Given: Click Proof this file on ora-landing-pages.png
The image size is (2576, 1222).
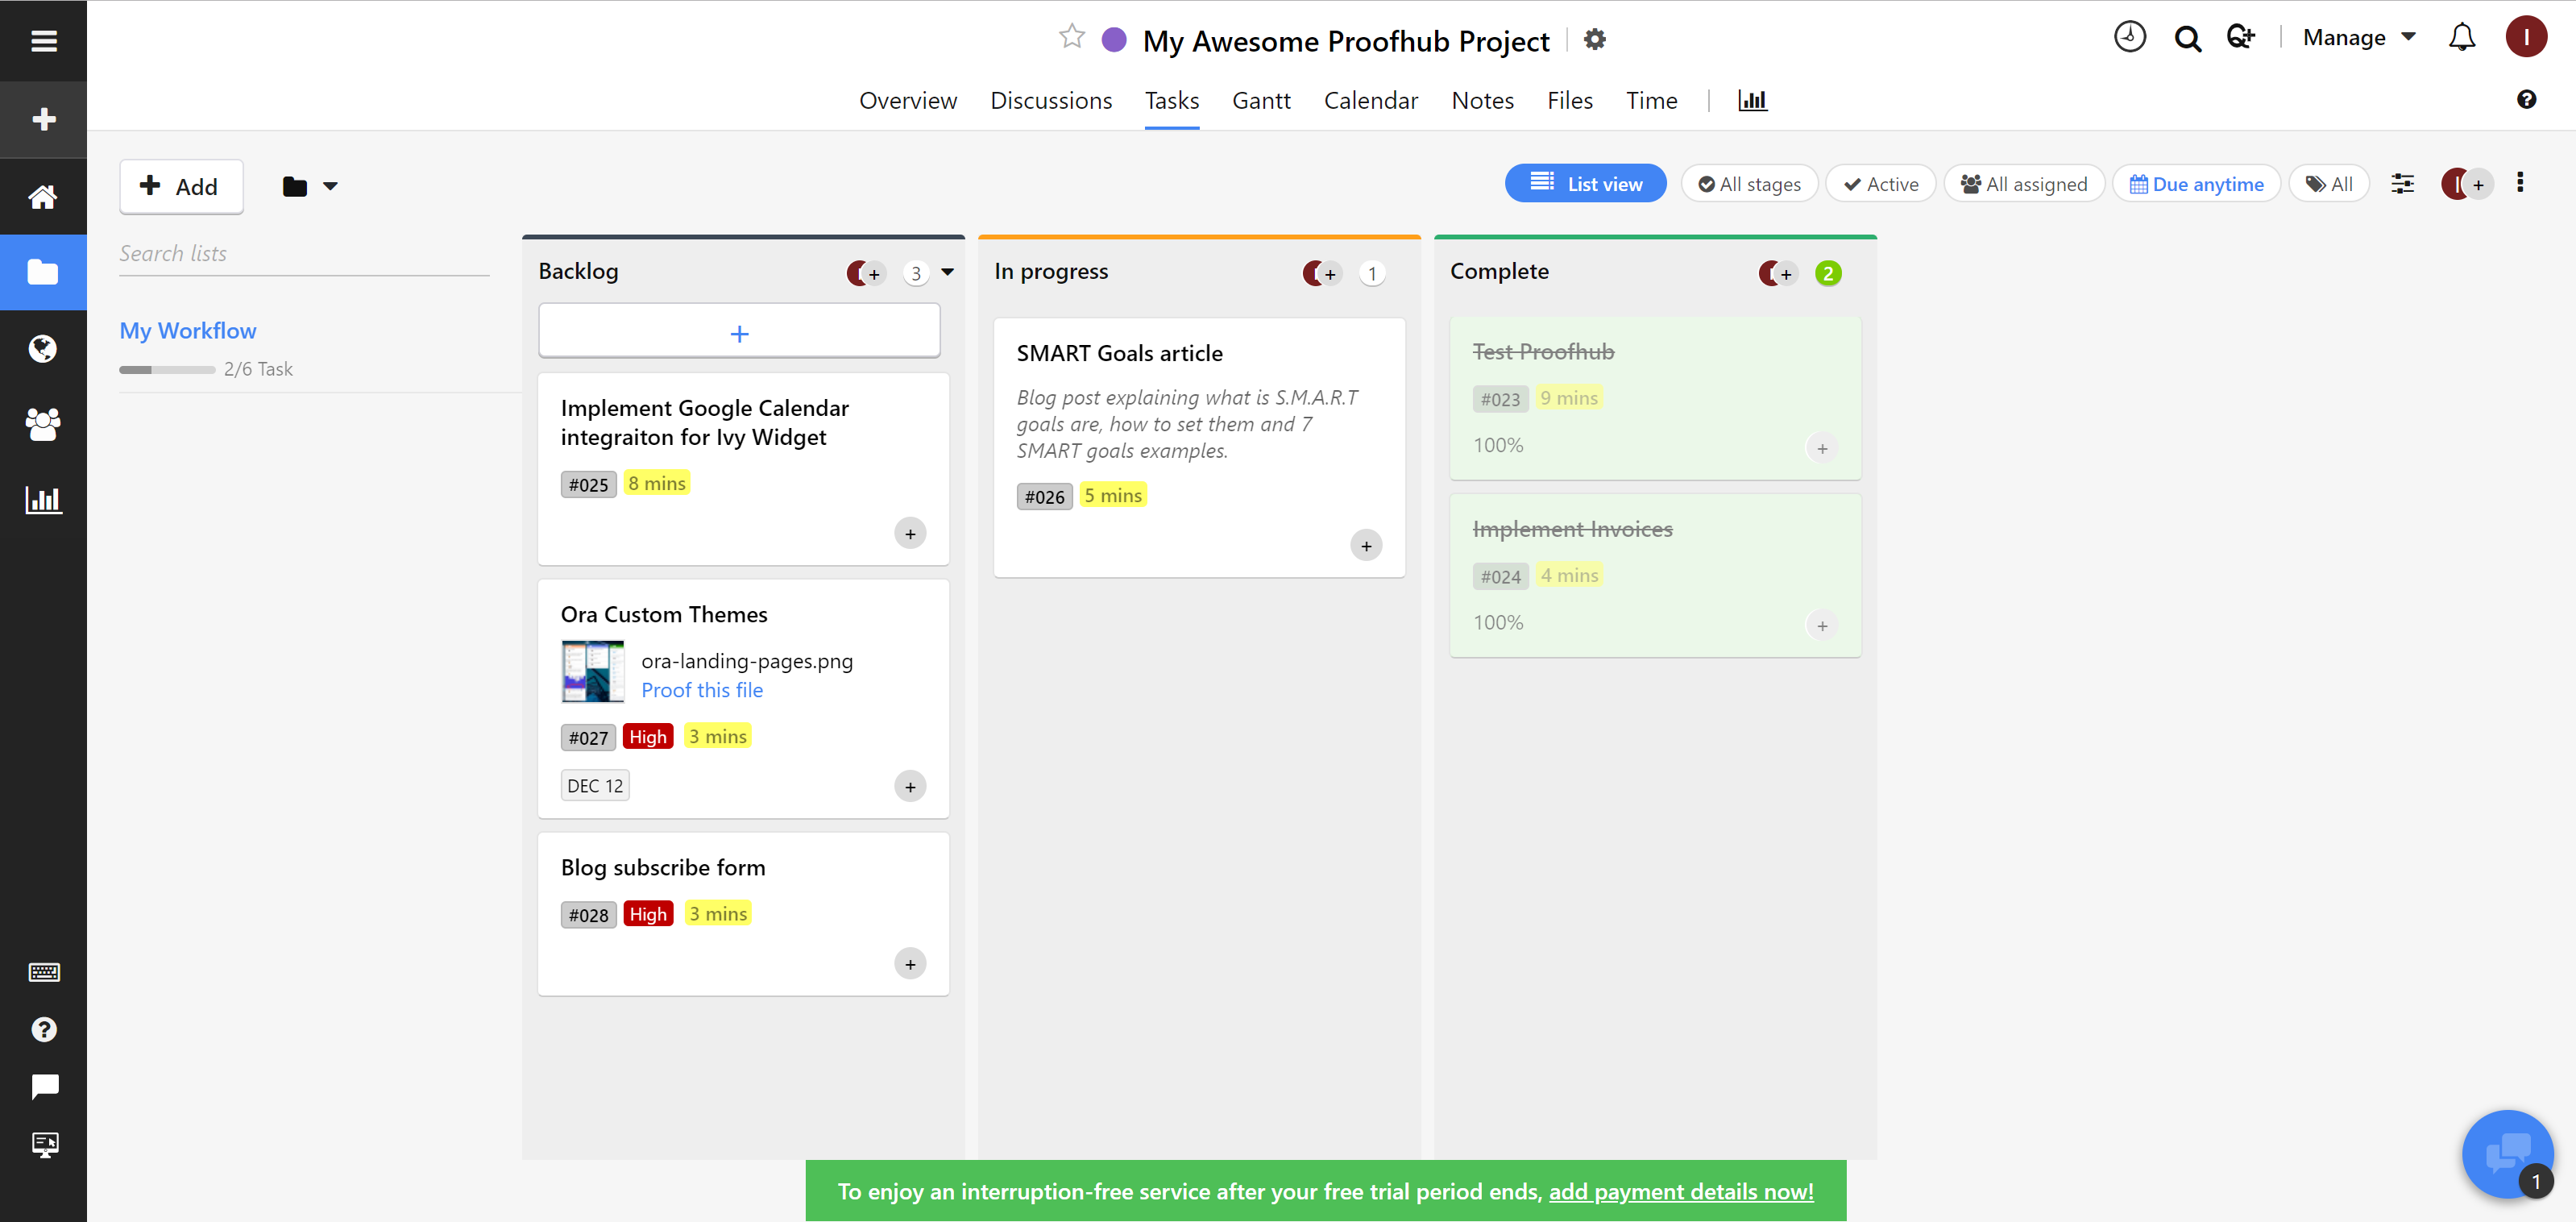Looking at the screenshot, I should pyautogui.click(x=702, y=690).
